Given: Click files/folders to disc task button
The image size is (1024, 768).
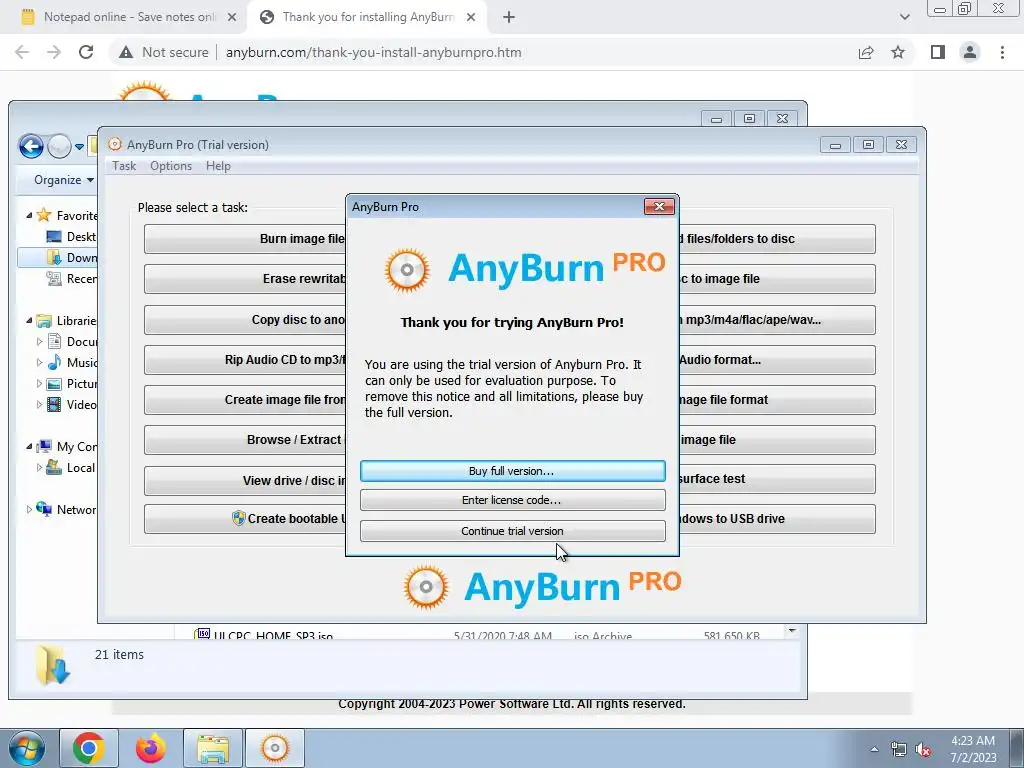Looking at the screenshot, I should pos(777,239).
